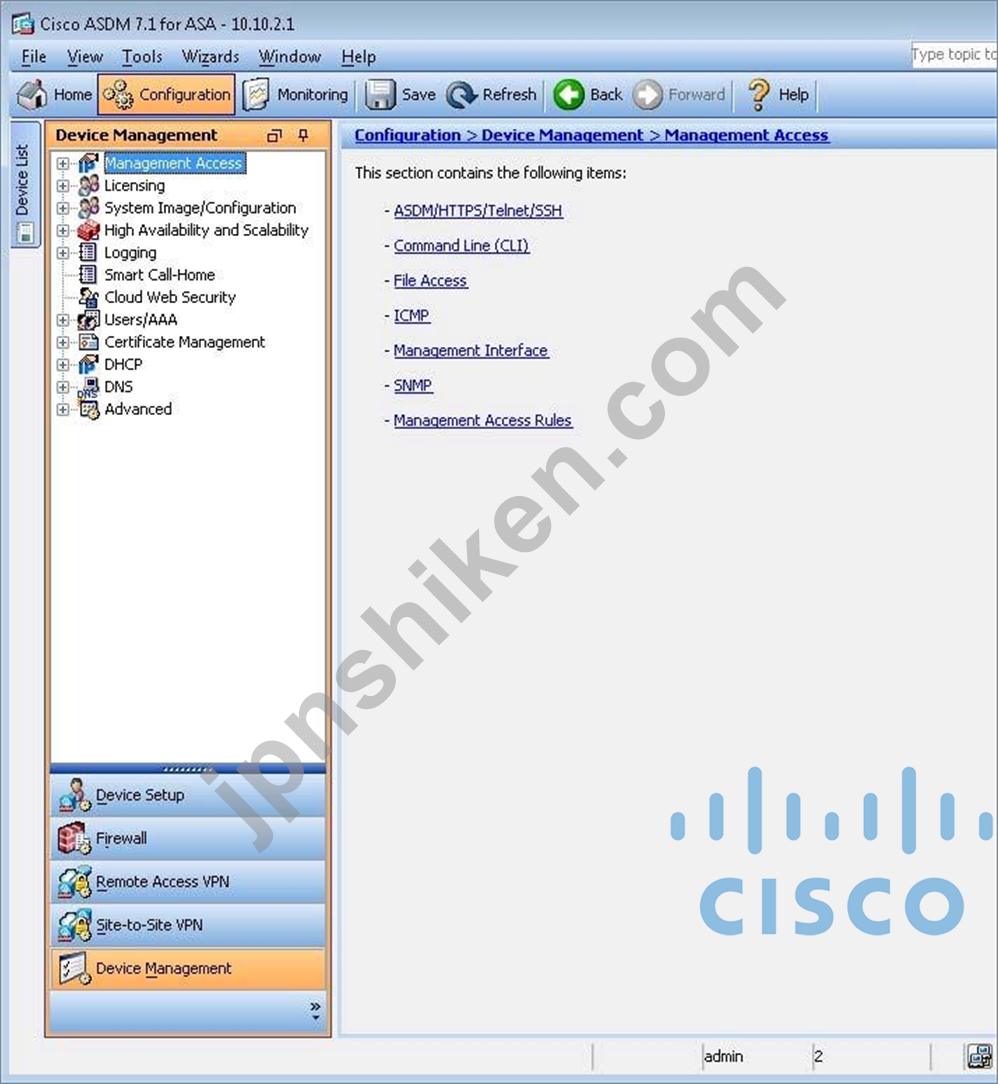Click the Device Management panel restore icon
Viewport: 998px width, 1084px height.
274,136
